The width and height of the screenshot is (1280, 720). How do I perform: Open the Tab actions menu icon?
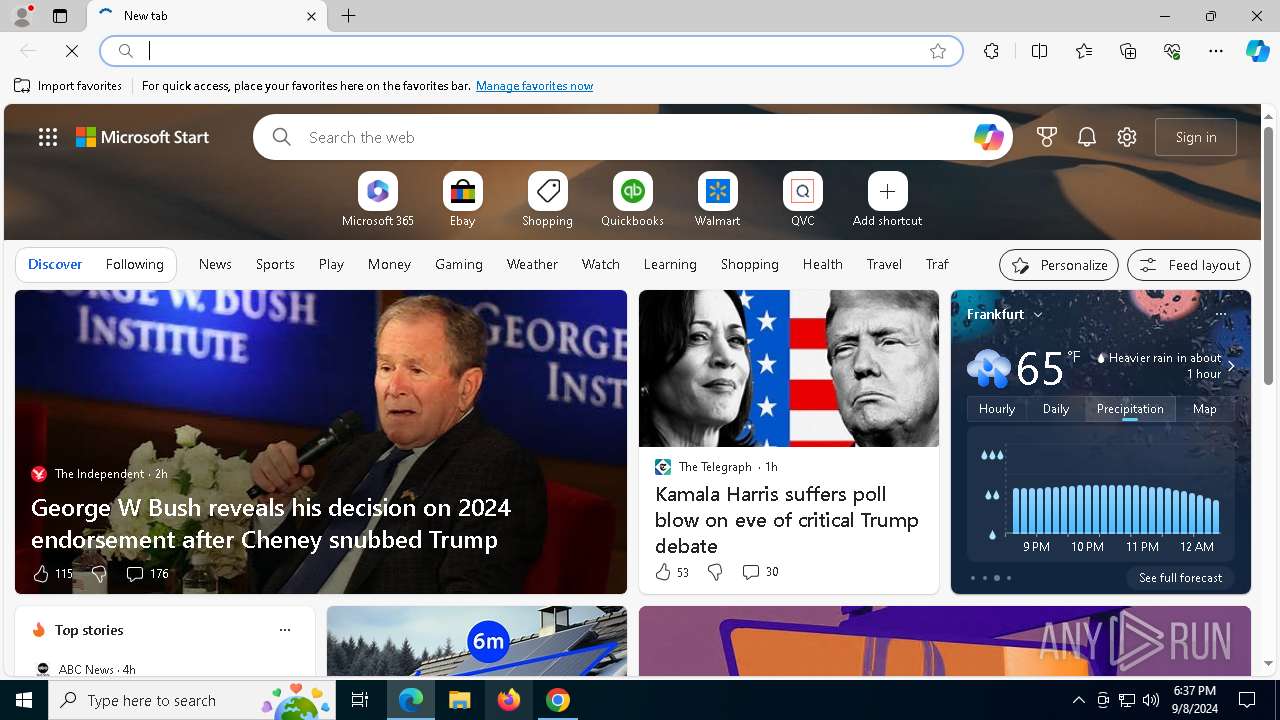pos(60,16)
